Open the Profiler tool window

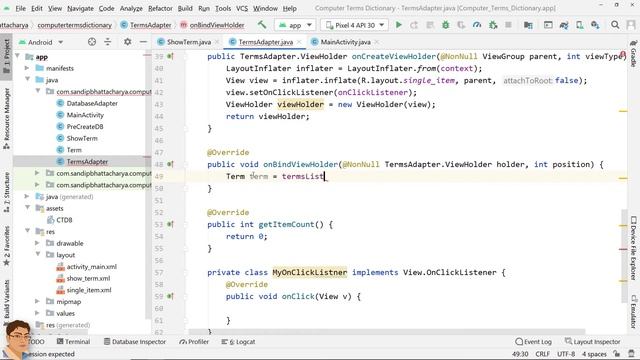click(x=194, y=342)
